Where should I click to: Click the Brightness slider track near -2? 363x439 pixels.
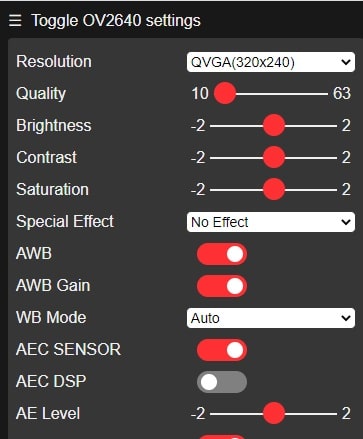pyautogui.click(x=218, y=126)
